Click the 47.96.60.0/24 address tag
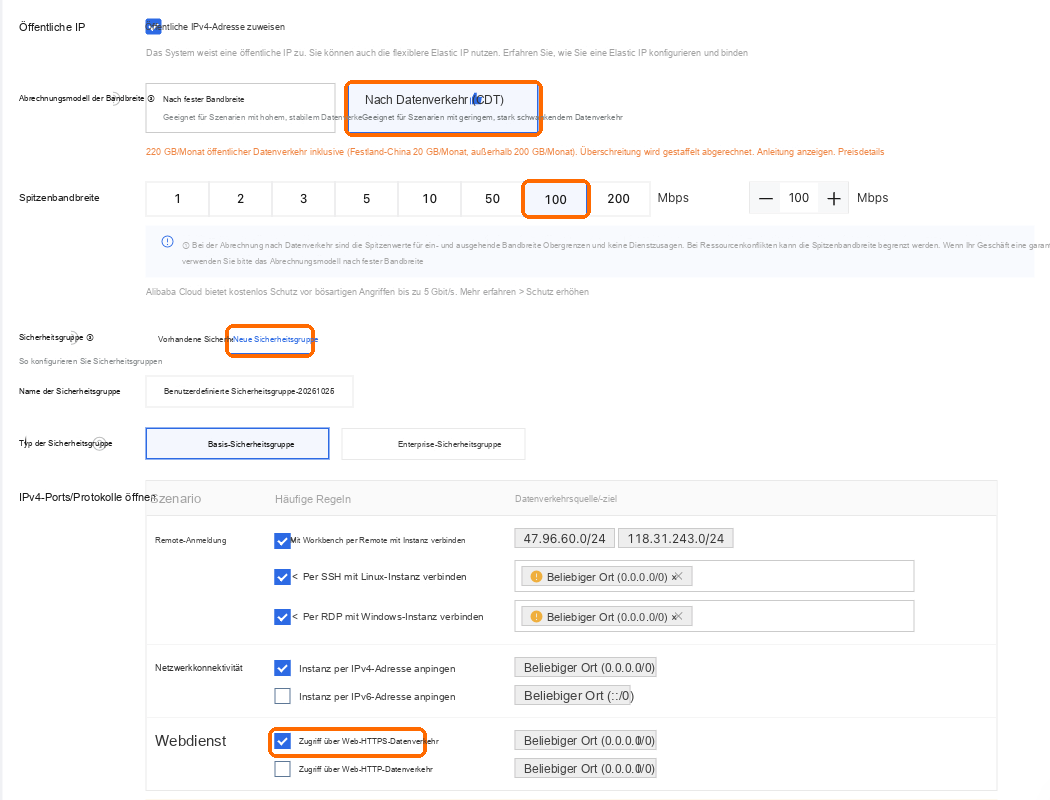 [x=565, y=538]
